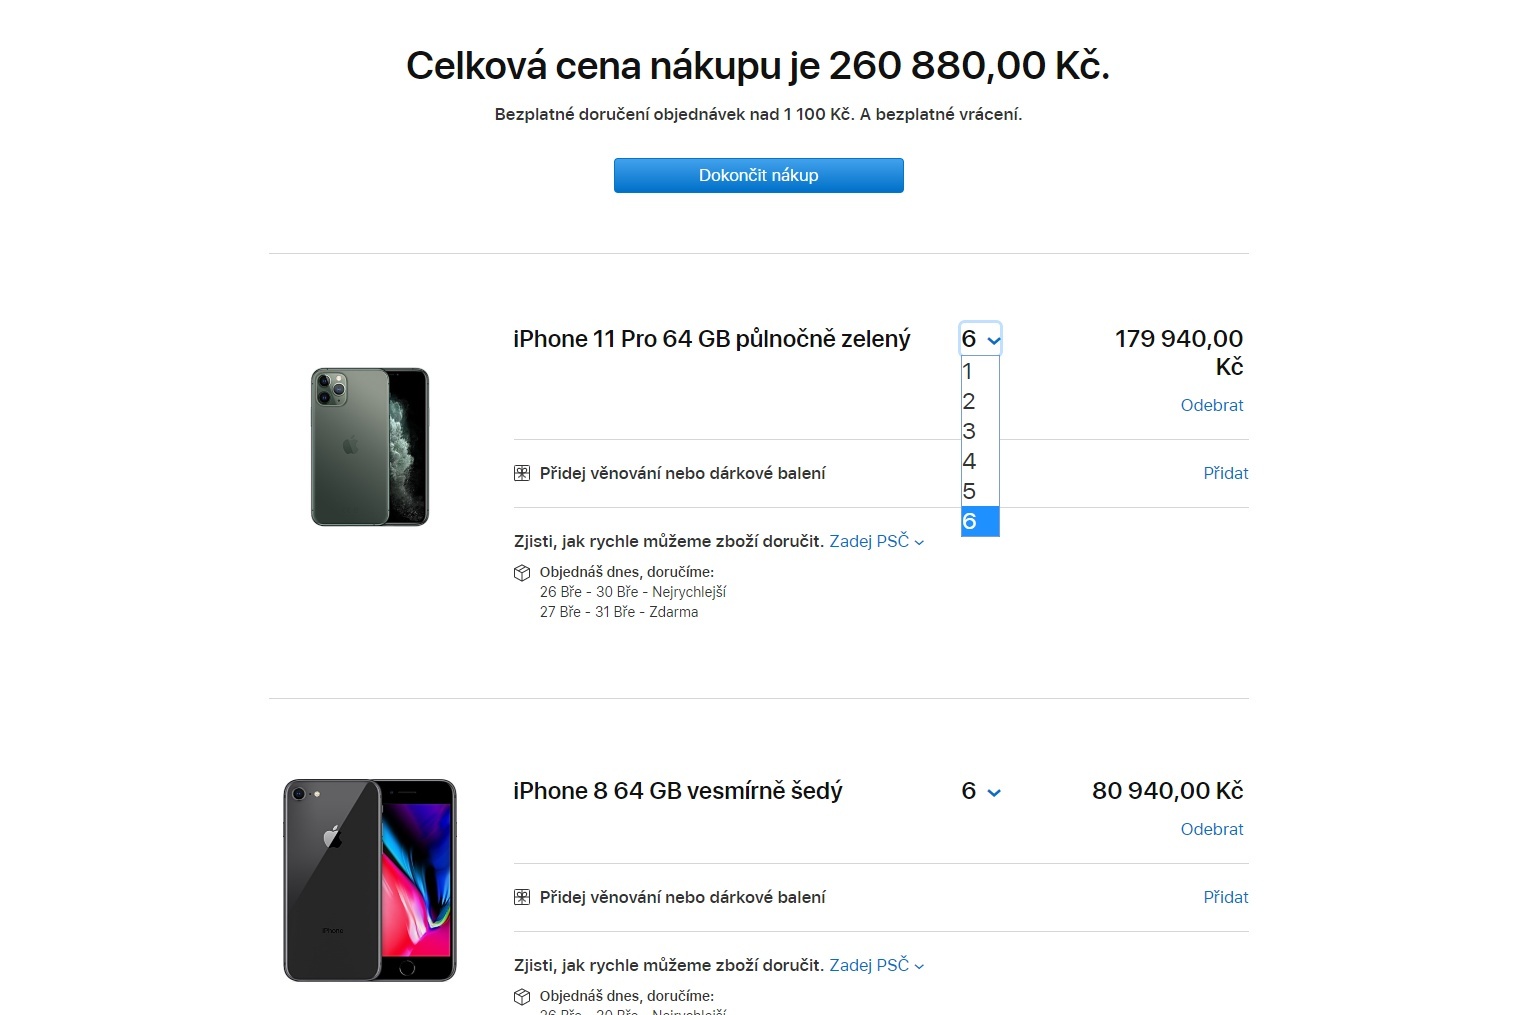Select quantity 1 for iPhone 11 Pro
The image size is (1523, 1015).
978,371
